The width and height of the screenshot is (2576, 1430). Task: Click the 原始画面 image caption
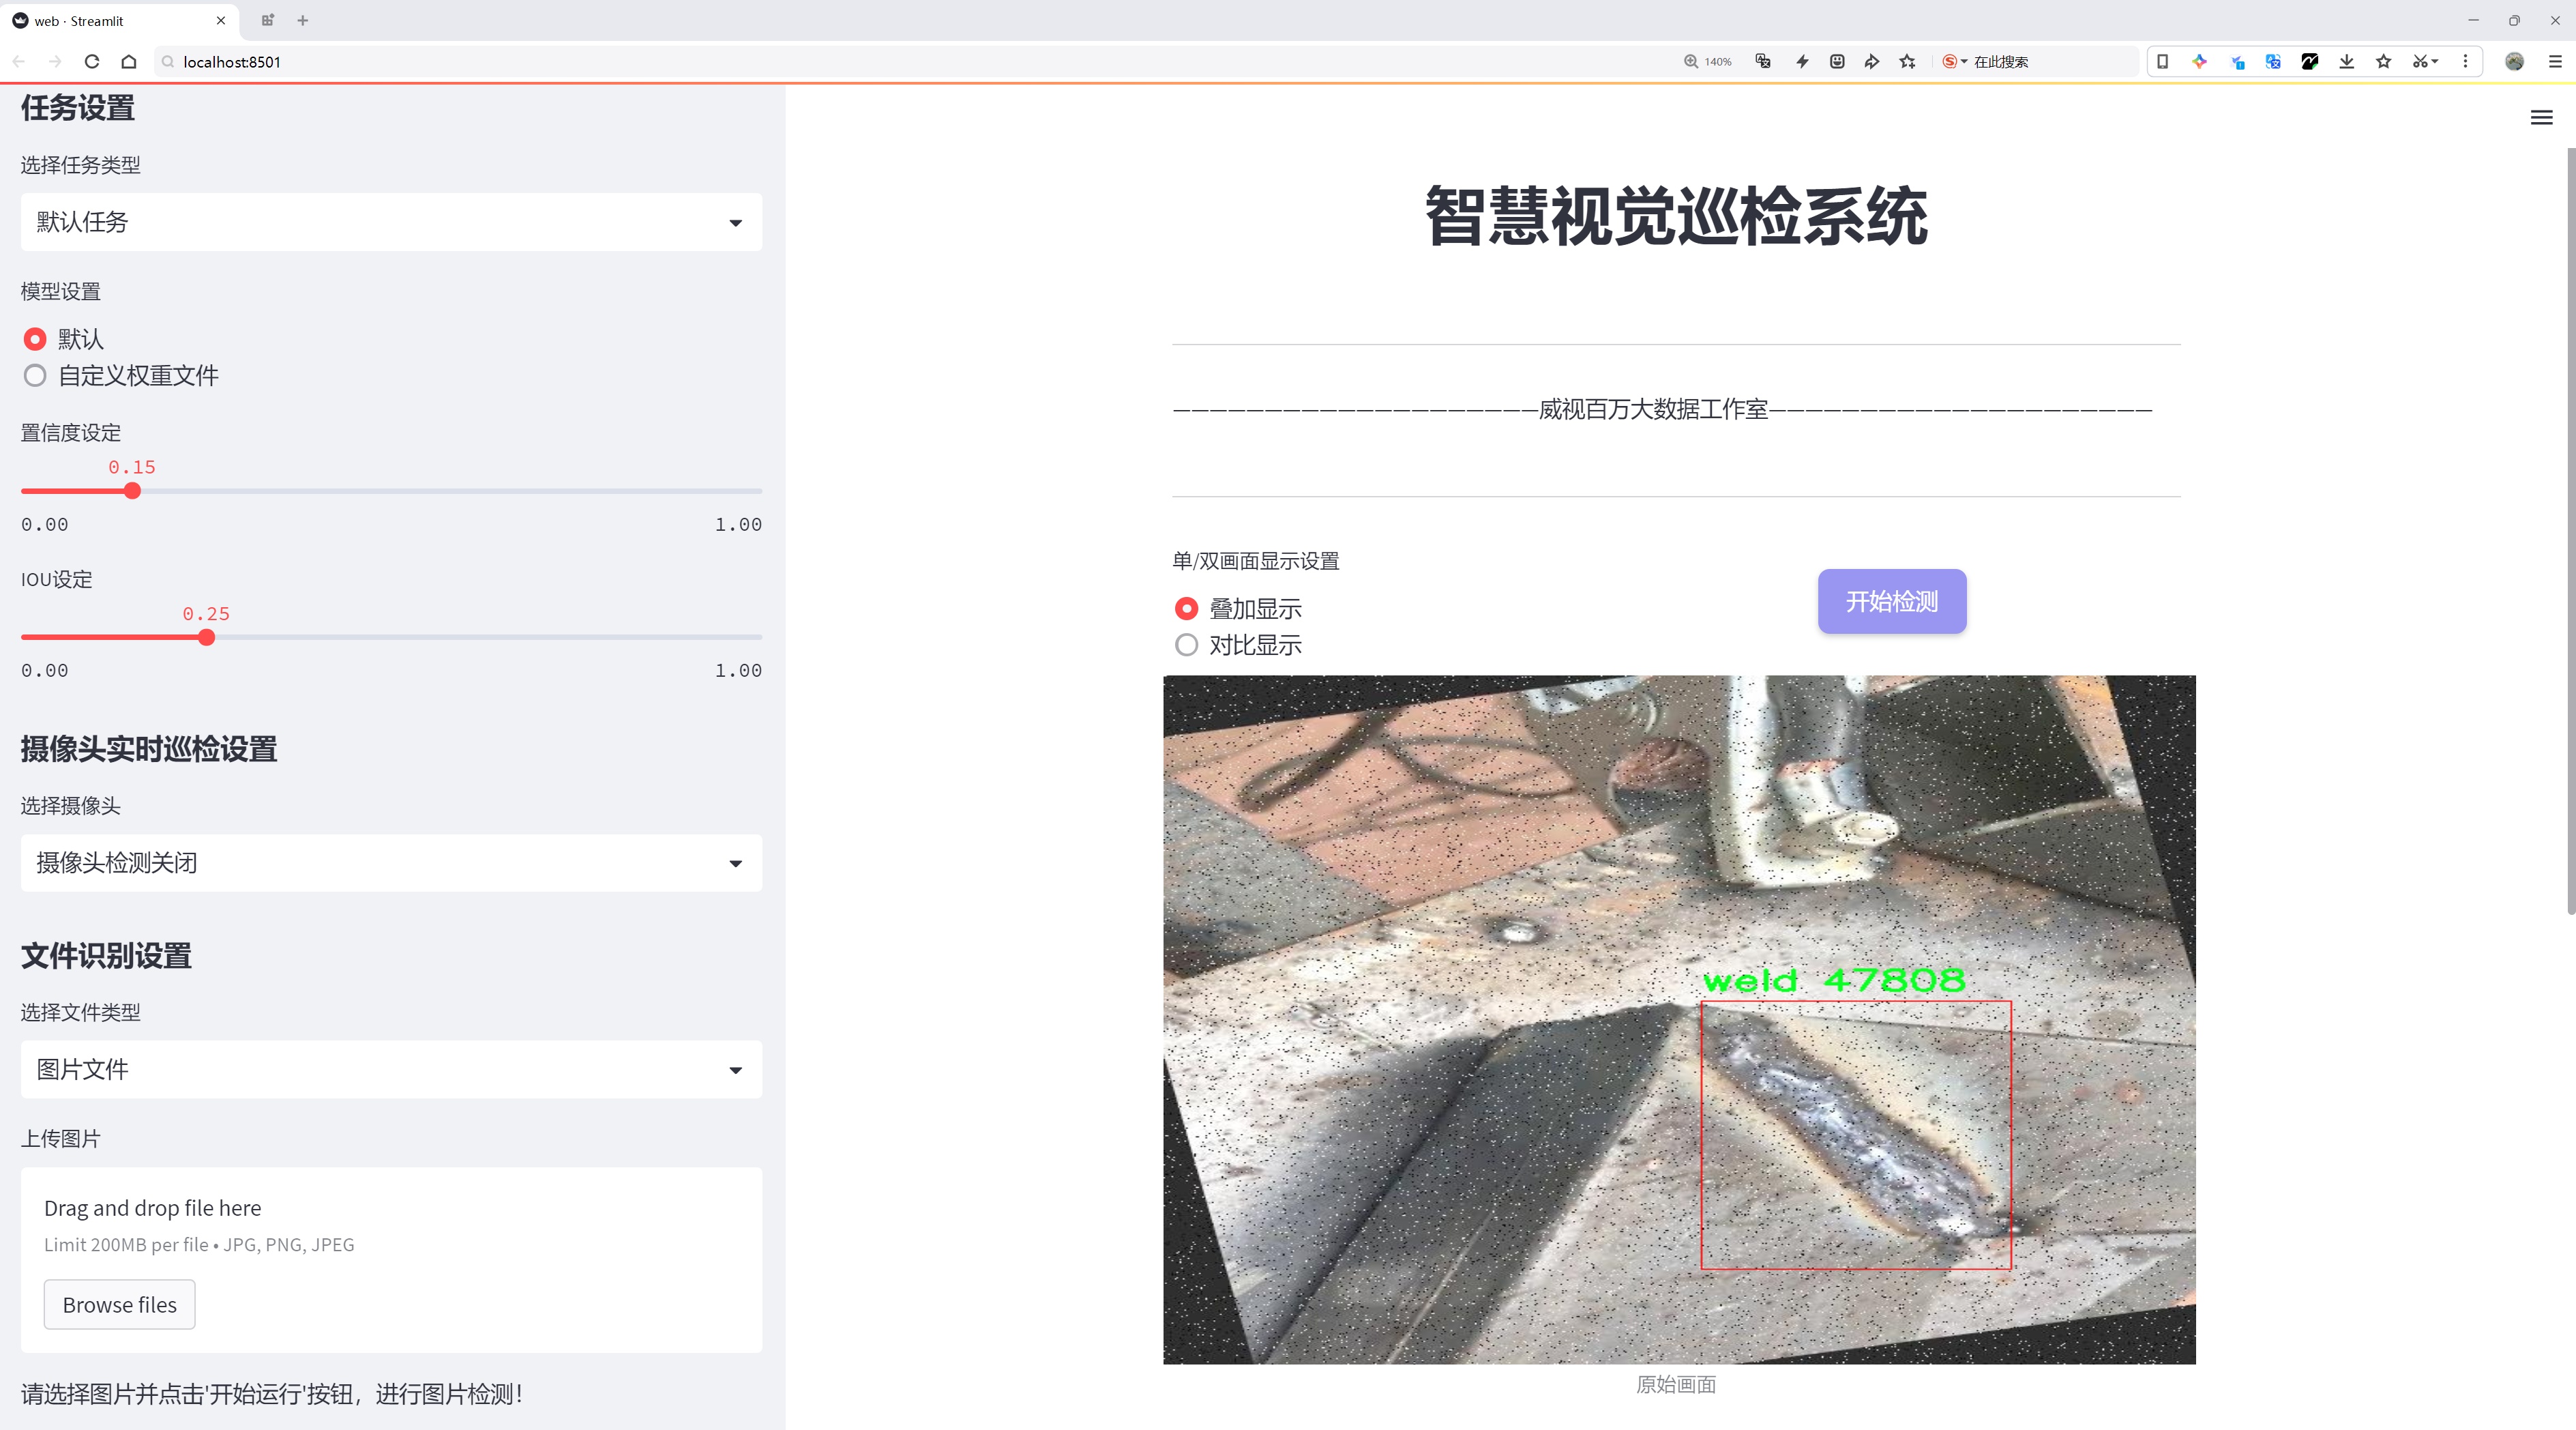[x=1676, y=1385]
